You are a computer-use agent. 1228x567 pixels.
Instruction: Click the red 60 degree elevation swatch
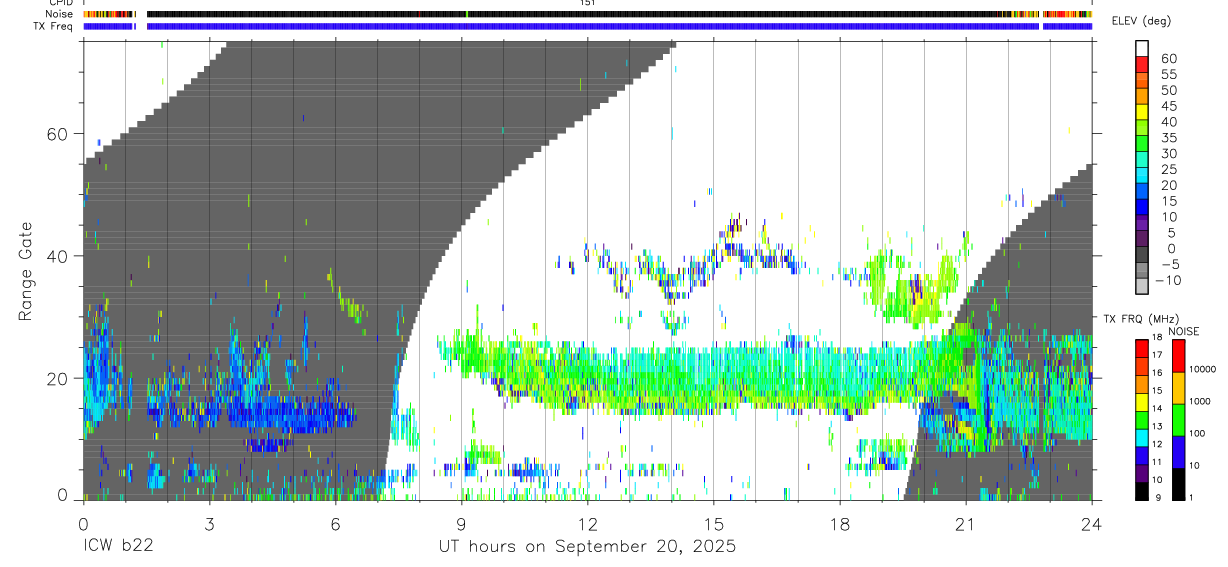[x=1142, y=64]
